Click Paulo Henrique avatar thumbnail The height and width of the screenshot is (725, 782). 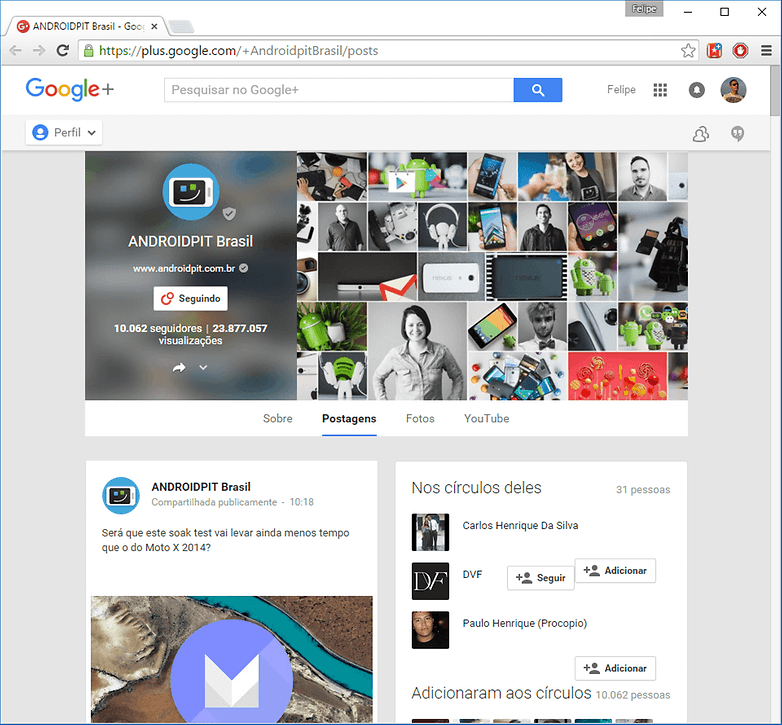[430, 630]
